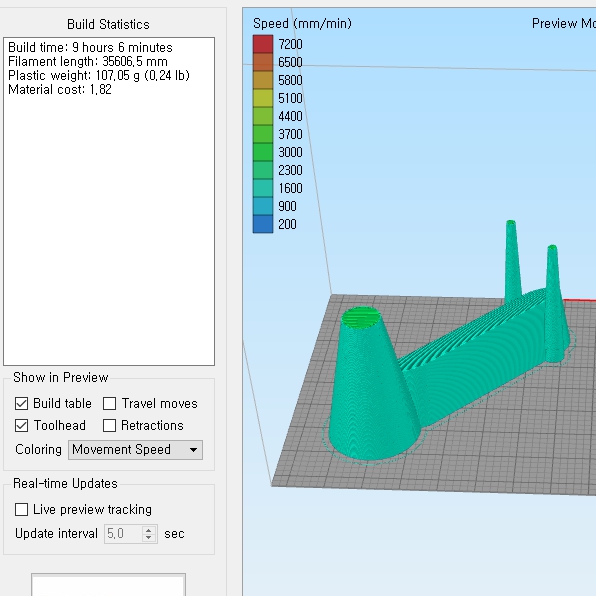Select the yellow 5100 legend color
Screen dimensions: 596x596
263,98
